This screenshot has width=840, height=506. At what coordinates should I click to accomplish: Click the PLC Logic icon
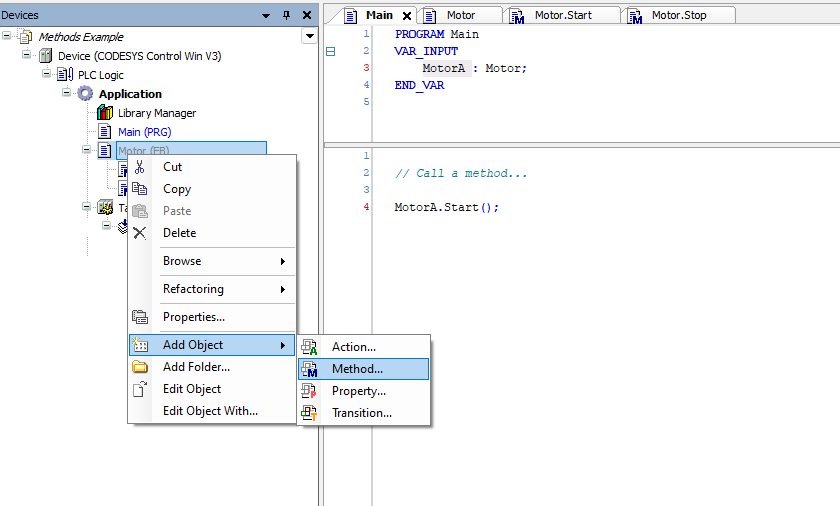(x=65, y=74)
